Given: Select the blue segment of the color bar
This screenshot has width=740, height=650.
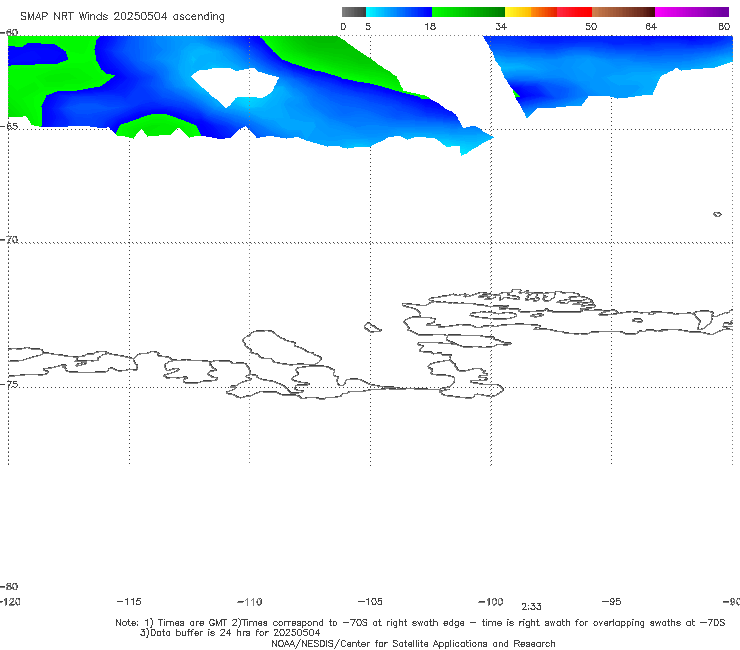Looking at the screenshot, I should point(399,12).
